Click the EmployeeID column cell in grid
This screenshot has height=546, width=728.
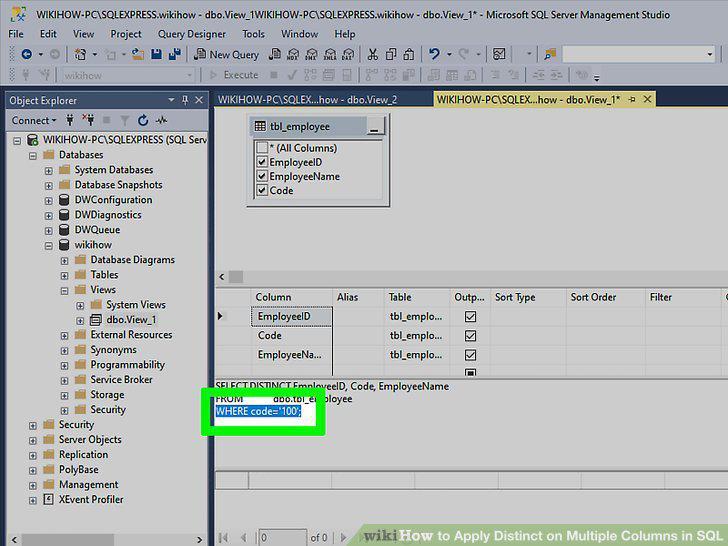(292, 317)
